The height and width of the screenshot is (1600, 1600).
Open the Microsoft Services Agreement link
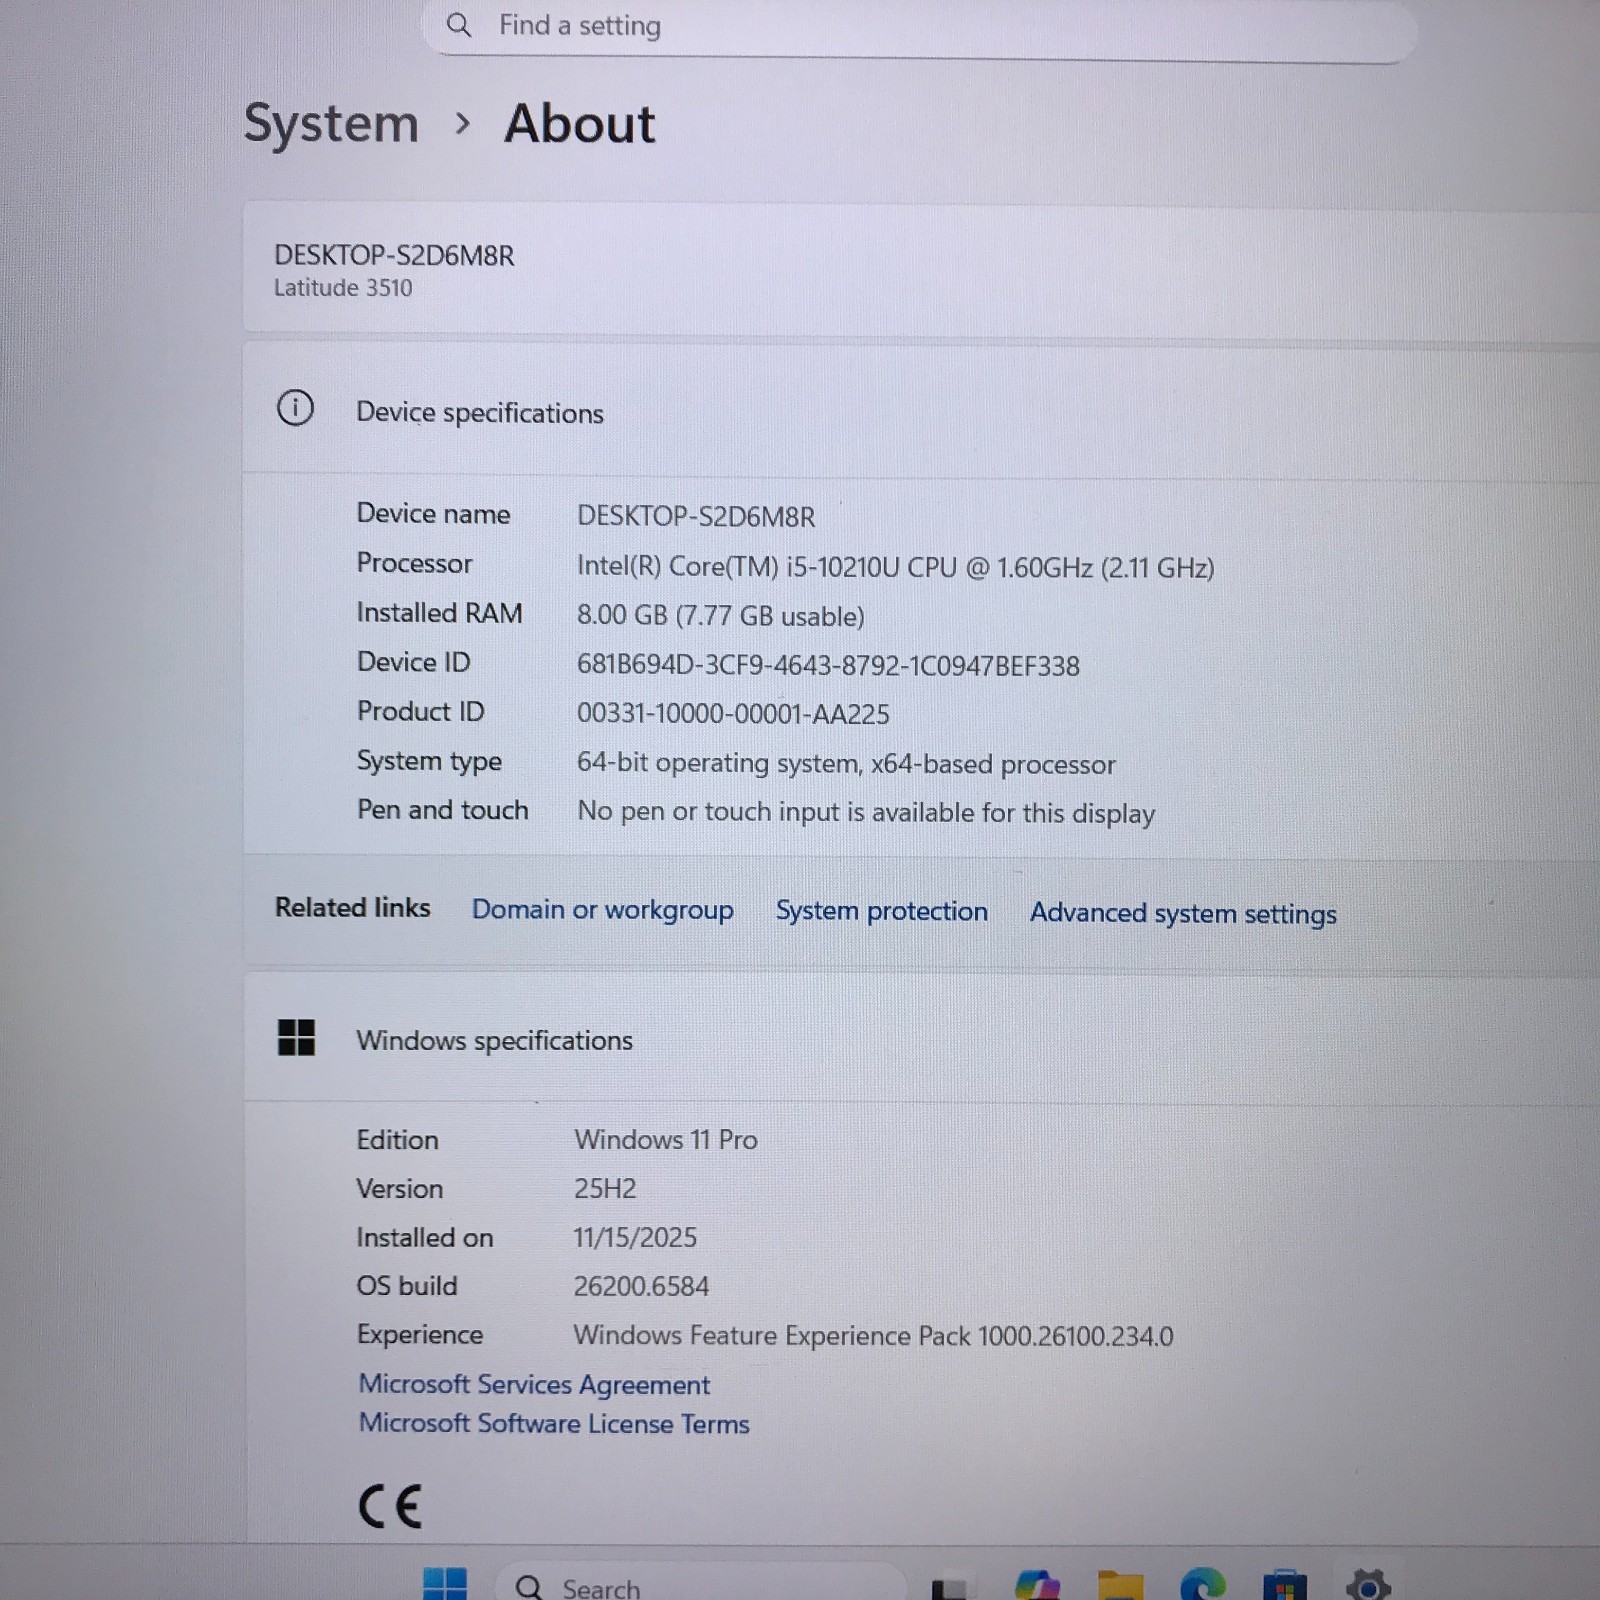point(534,1384)
